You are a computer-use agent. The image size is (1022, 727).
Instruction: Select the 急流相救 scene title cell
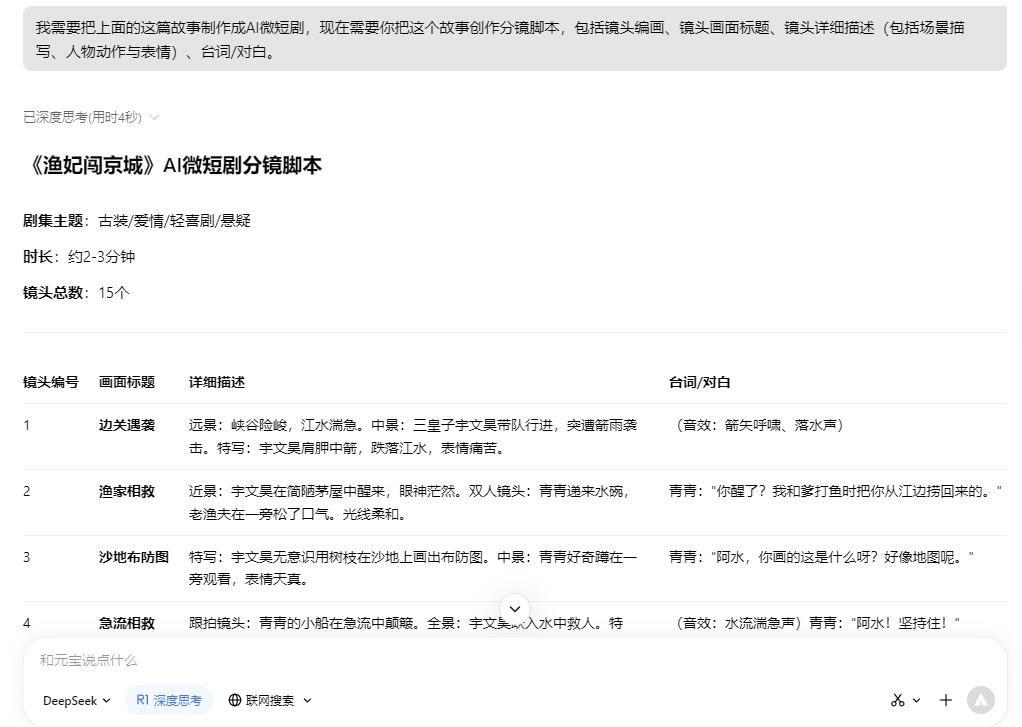(127, 623)
